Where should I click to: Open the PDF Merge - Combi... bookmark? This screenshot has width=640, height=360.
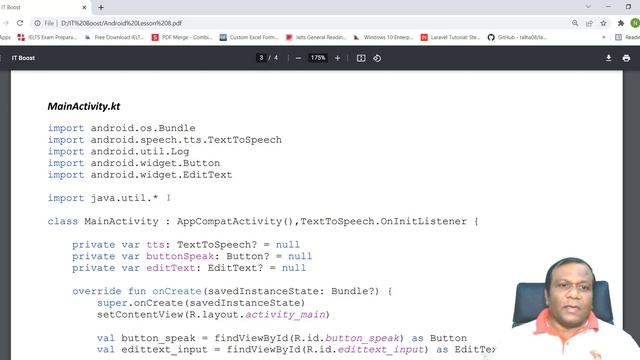tap(182, 37)
